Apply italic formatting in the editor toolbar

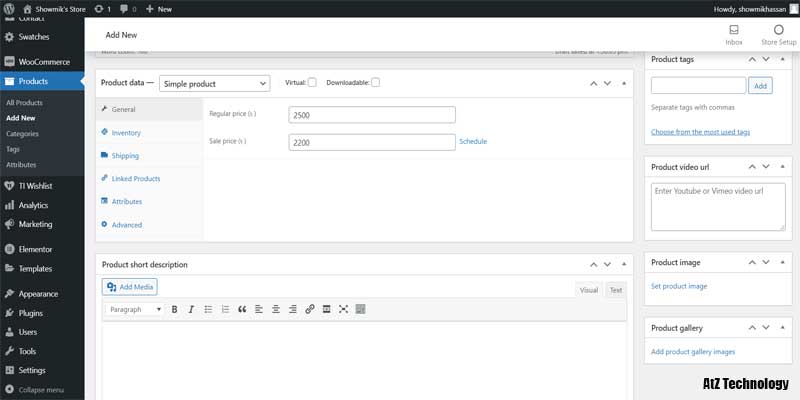[191, 310]
